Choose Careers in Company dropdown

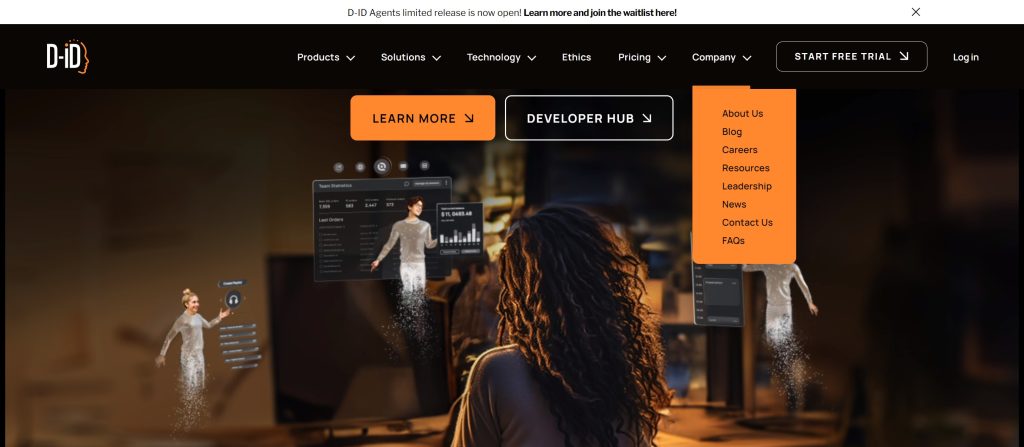[739, 150]
